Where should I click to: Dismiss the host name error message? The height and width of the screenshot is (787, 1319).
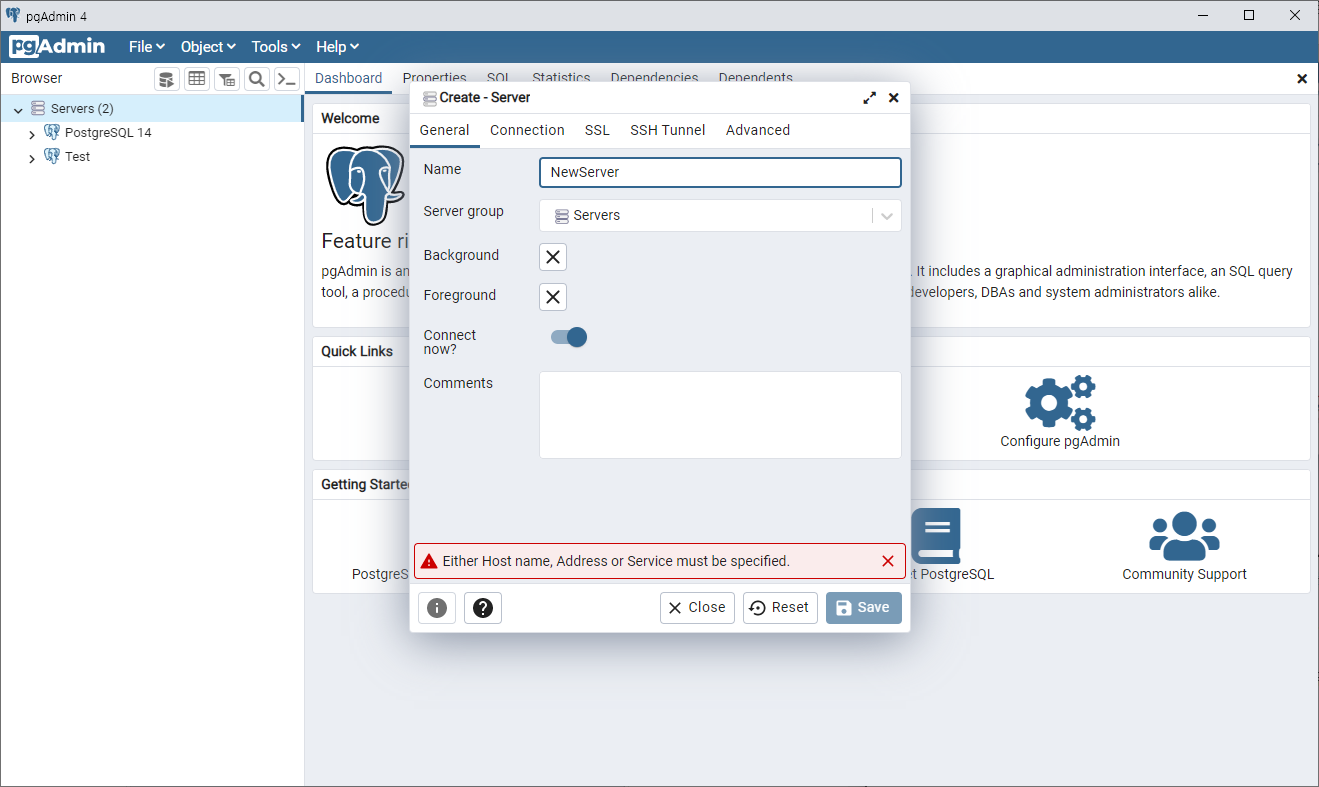(x=888, y=561)
